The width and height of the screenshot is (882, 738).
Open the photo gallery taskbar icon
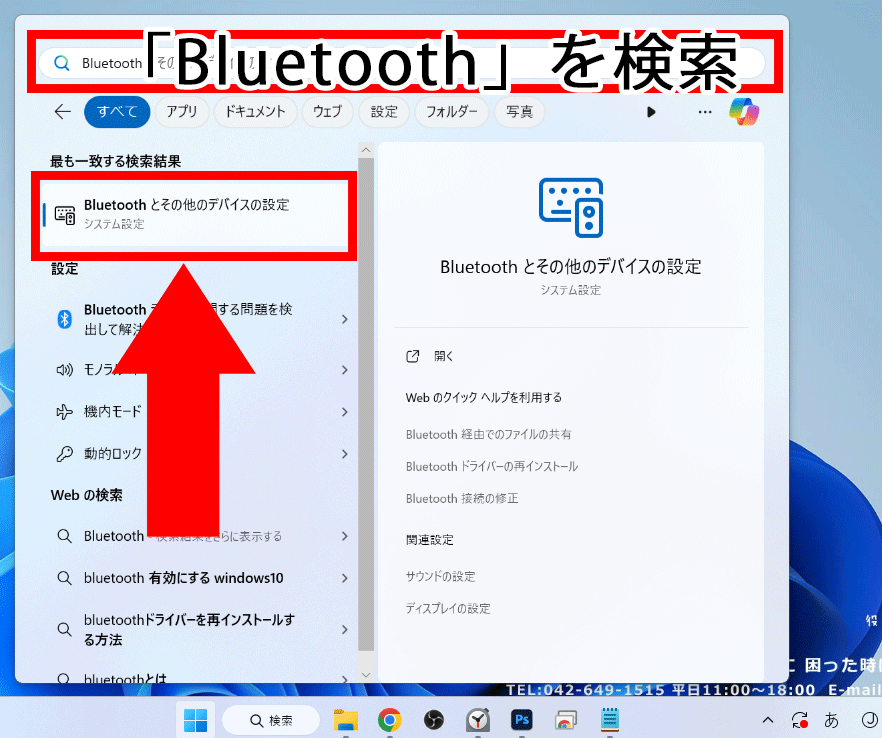[565, 720]
